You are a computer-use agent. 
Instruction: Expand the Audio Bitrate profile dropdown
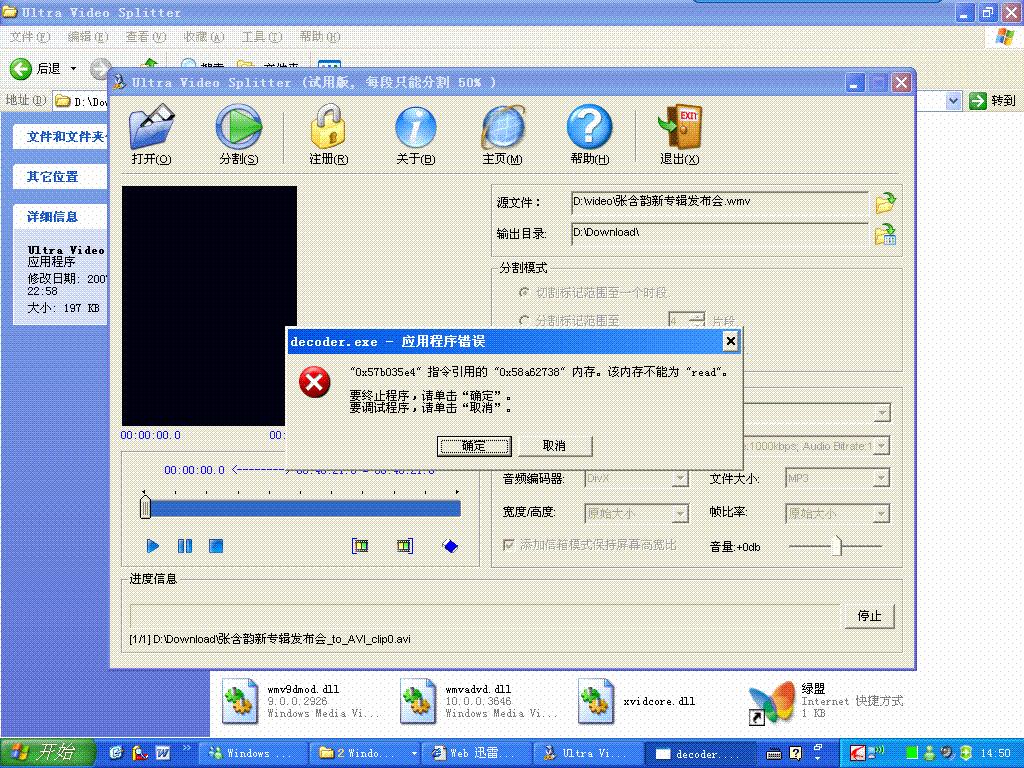tap(882, 446)
